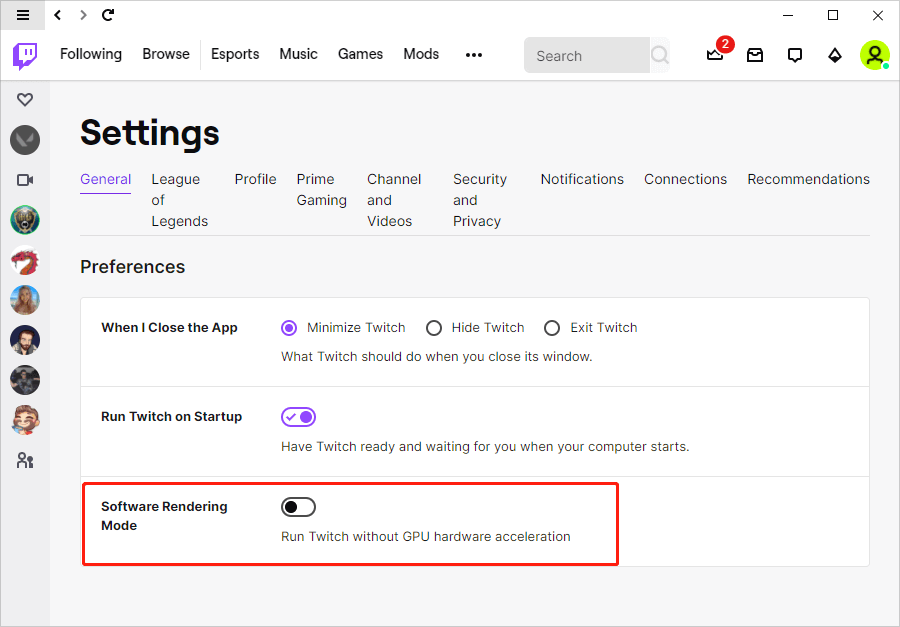Image resolution: width=900 pixels, height=627 pixels.
Task: Minimize the Twitch window
Action: (788, 16)
